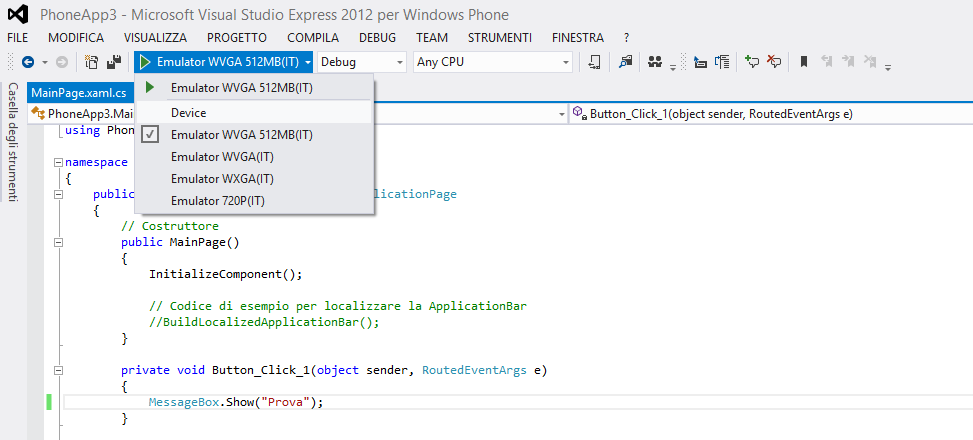
Task: Open the TEAM menu
Action: 432,38
